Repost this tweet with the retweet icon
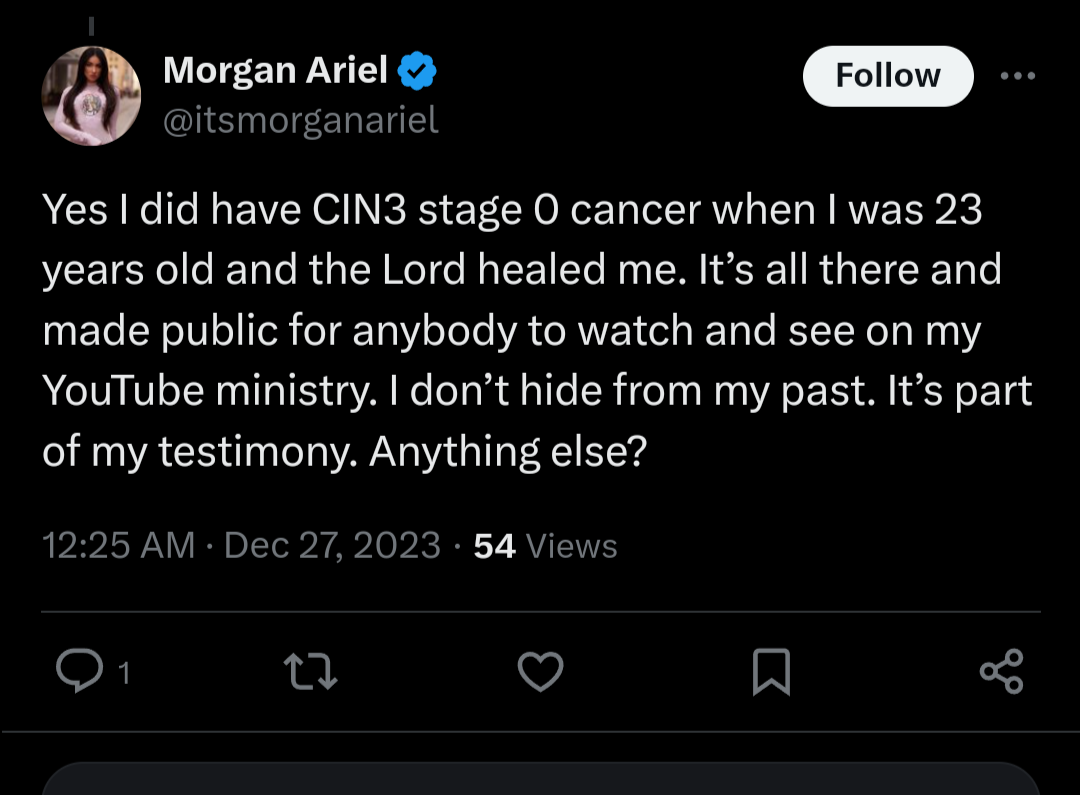This screenshot has height=795, width=1080. (311, 671)
